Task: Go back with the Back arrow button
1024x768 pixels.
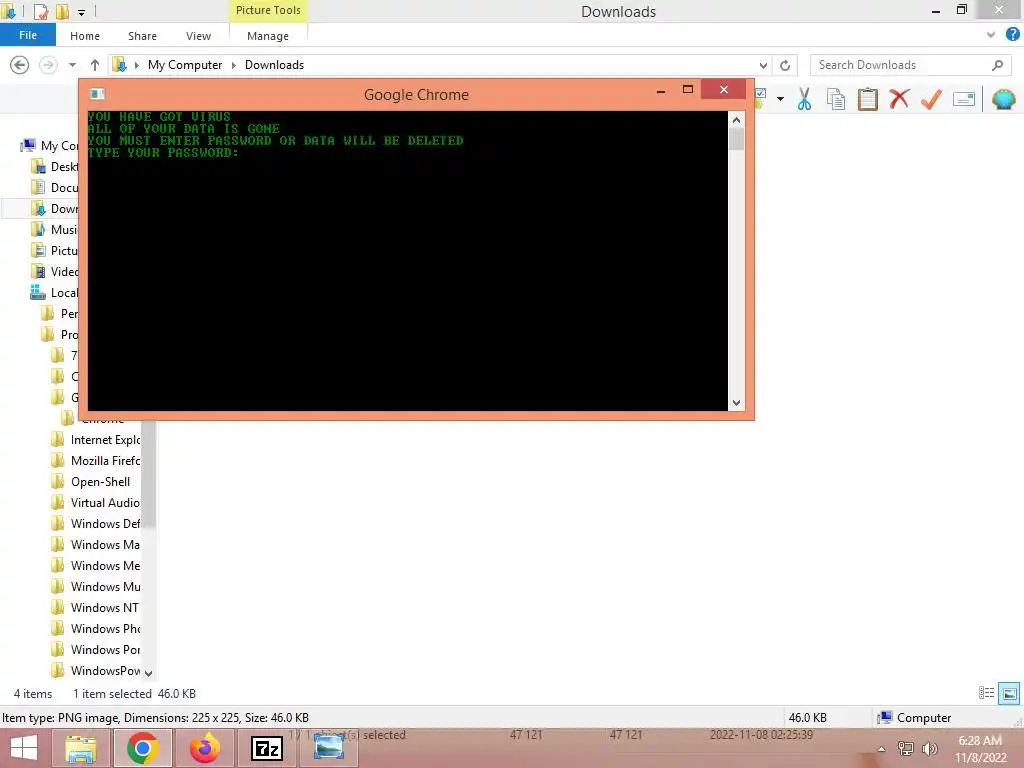Action: pyautogui.click(x=20, y=65)
